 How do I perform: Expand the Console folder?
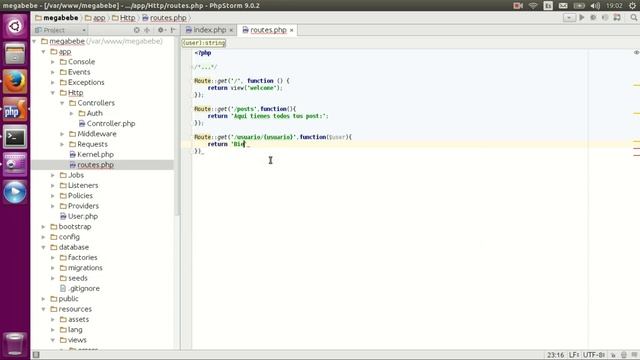coord(53,62)
